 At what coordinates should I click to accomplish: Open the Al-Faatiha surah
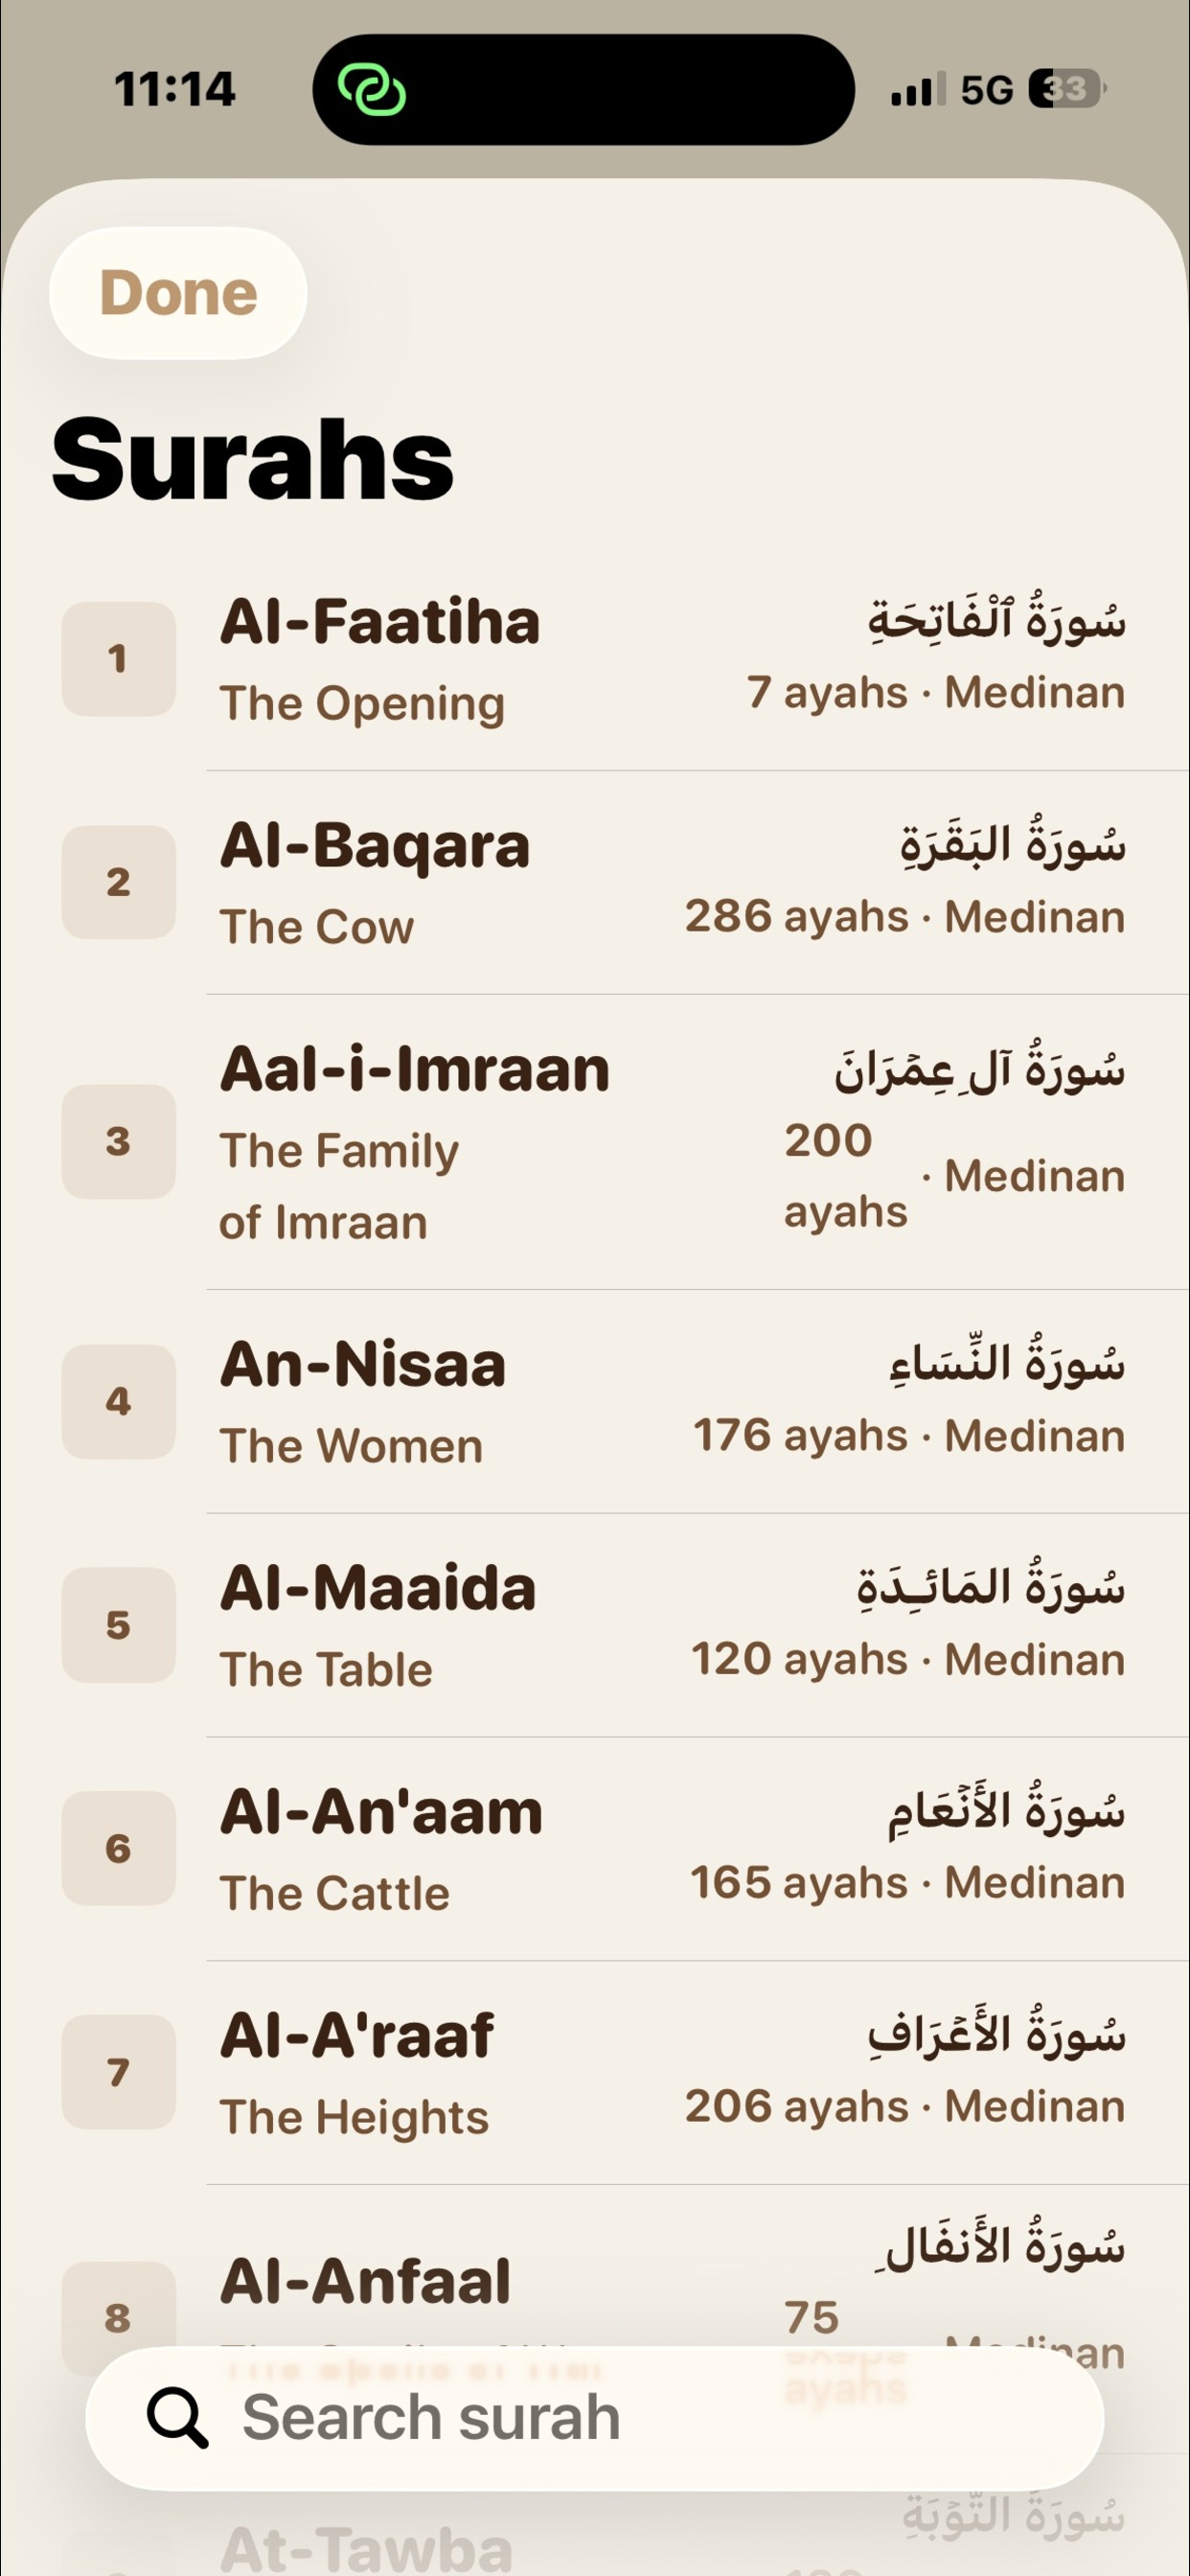pyautogui.click(x=595, y=659)
